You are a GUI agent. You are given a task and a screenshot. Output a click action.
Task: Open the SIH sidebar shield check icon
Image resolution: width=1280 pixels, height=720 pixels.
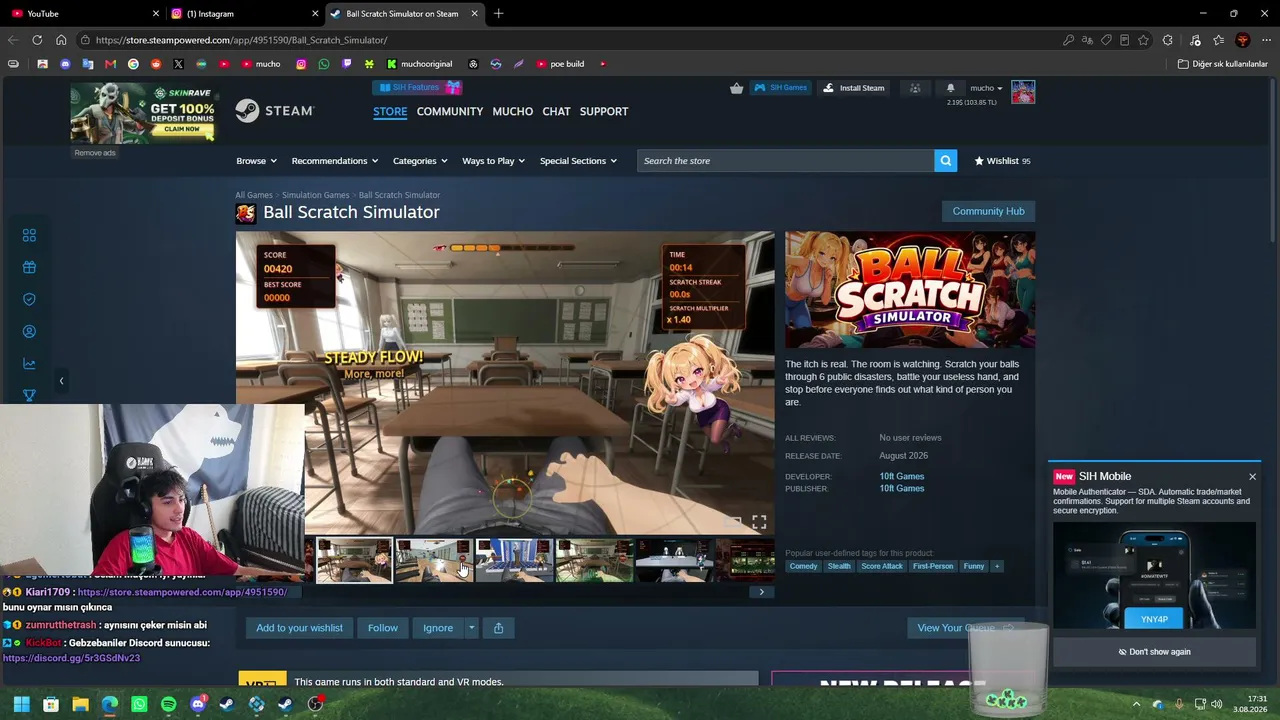click(29, 299)
